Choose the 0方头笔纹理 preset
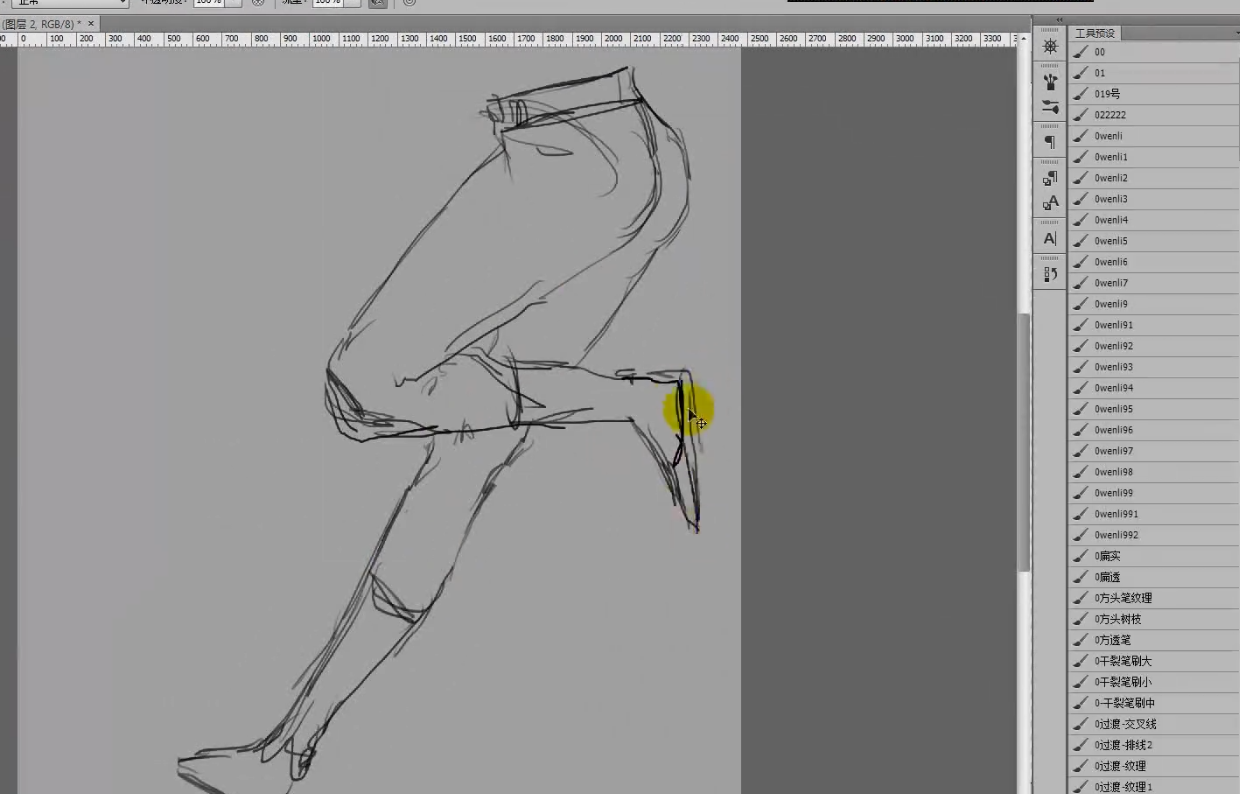Image resolution: width=1240 pixels, height=794 pixels. pyautogui.click(x=1153, y=598)
